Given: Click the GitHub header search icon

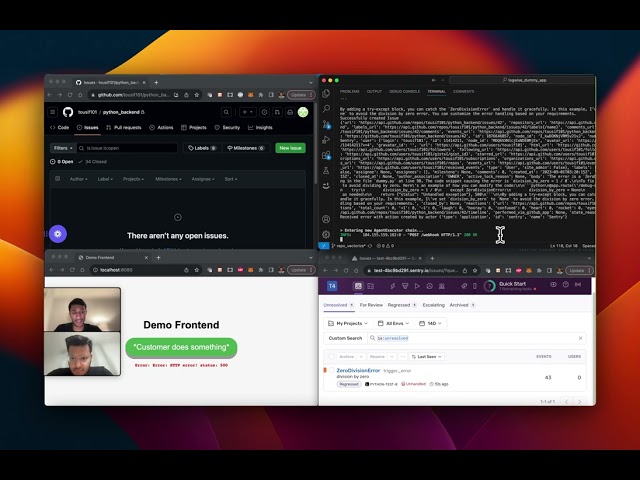Looking at the screenshot, I should pyautogui.click(x=226, y=112).
